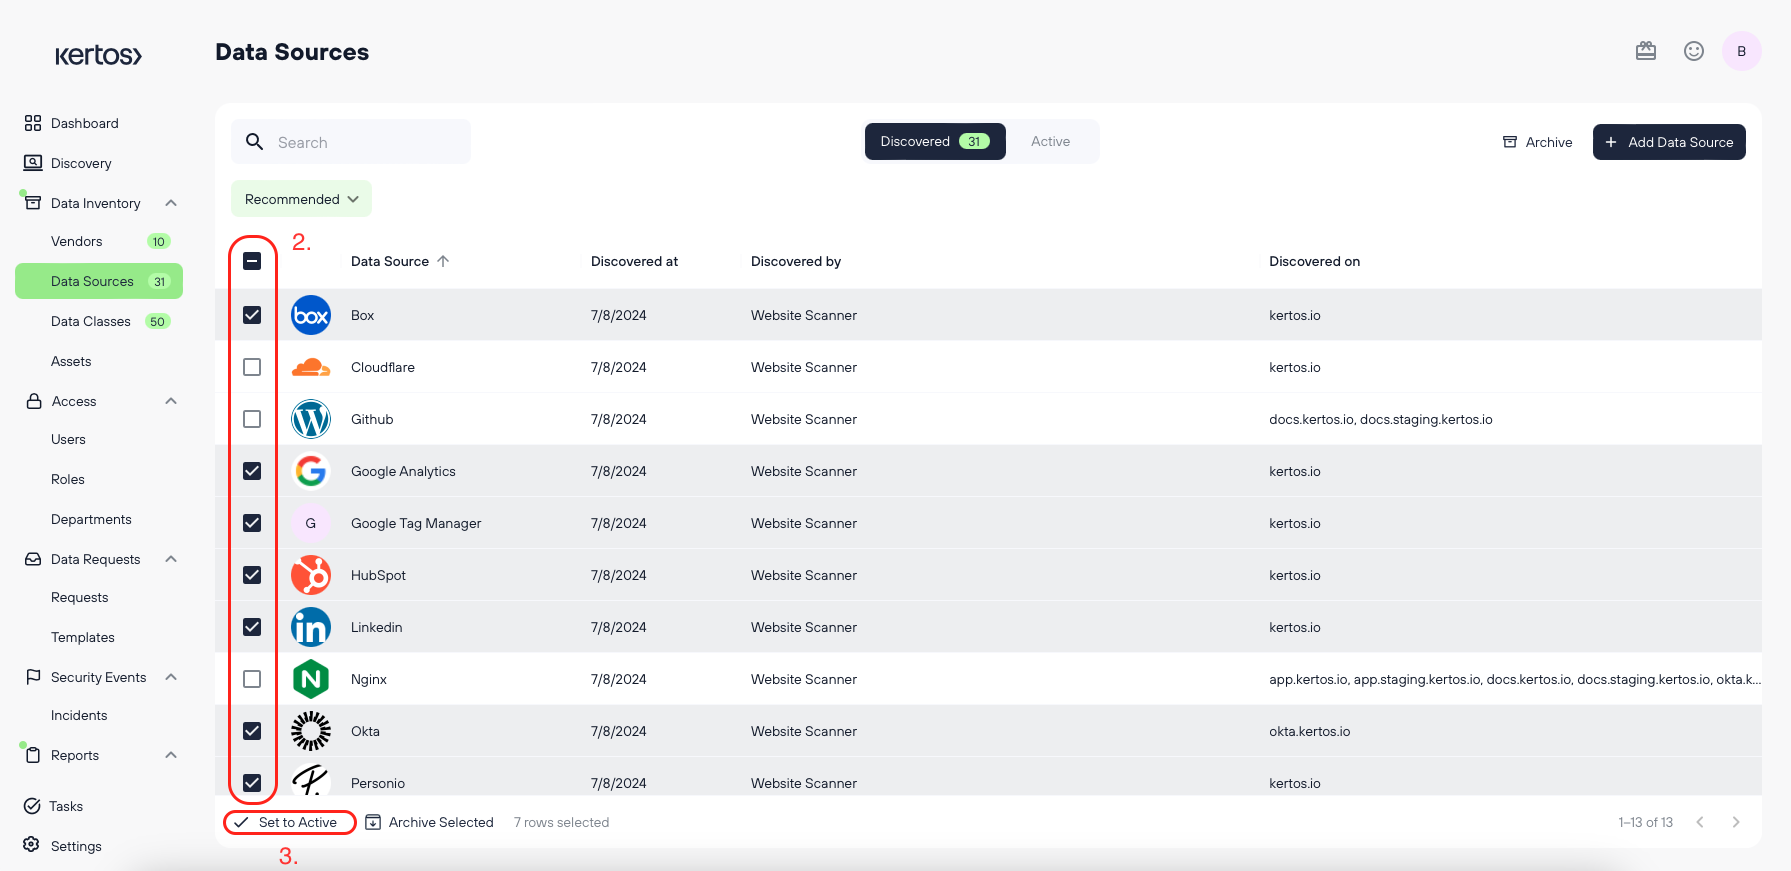This screenshot has width=1791, height=871.
Task: Check the Nginx row checkbox
Action: pos(252,679)
